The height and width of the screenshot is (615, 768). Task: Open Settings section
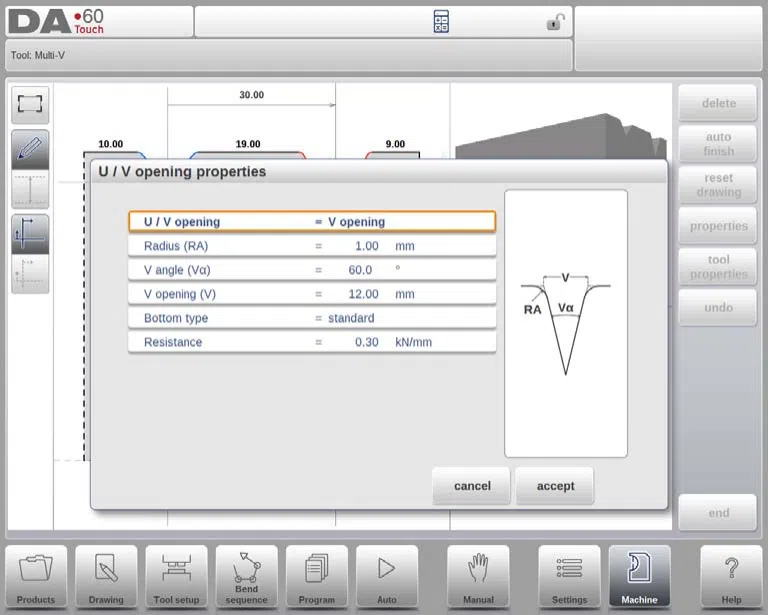pos(569,577)
